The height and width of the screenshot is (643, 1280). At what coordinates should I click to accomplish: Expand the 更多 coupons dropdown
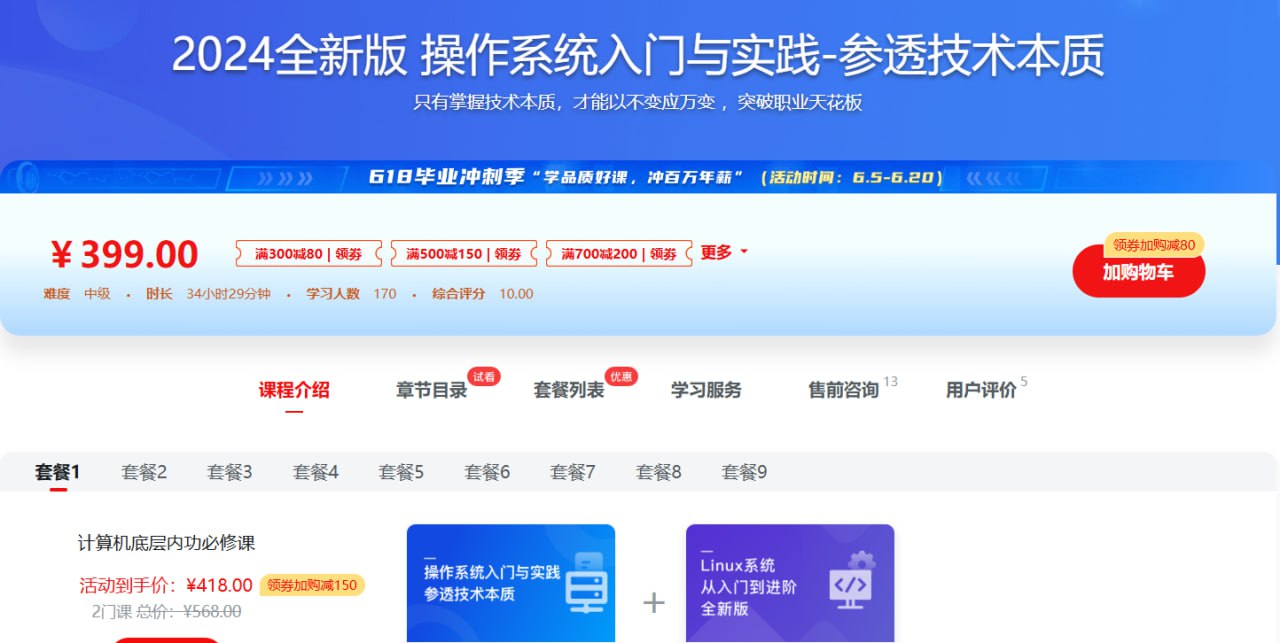point(724,253)
